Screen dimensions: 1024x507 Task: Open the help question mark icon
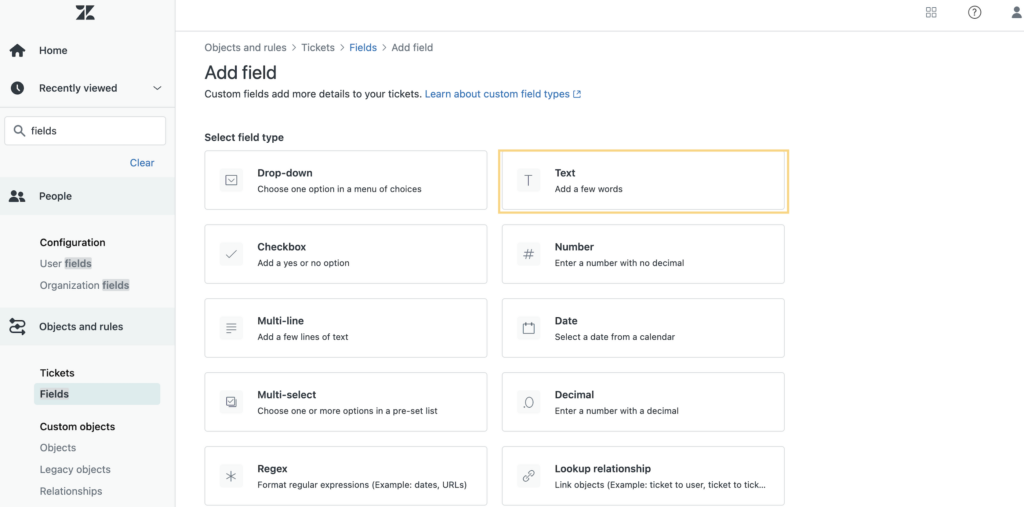coord(974,12)
